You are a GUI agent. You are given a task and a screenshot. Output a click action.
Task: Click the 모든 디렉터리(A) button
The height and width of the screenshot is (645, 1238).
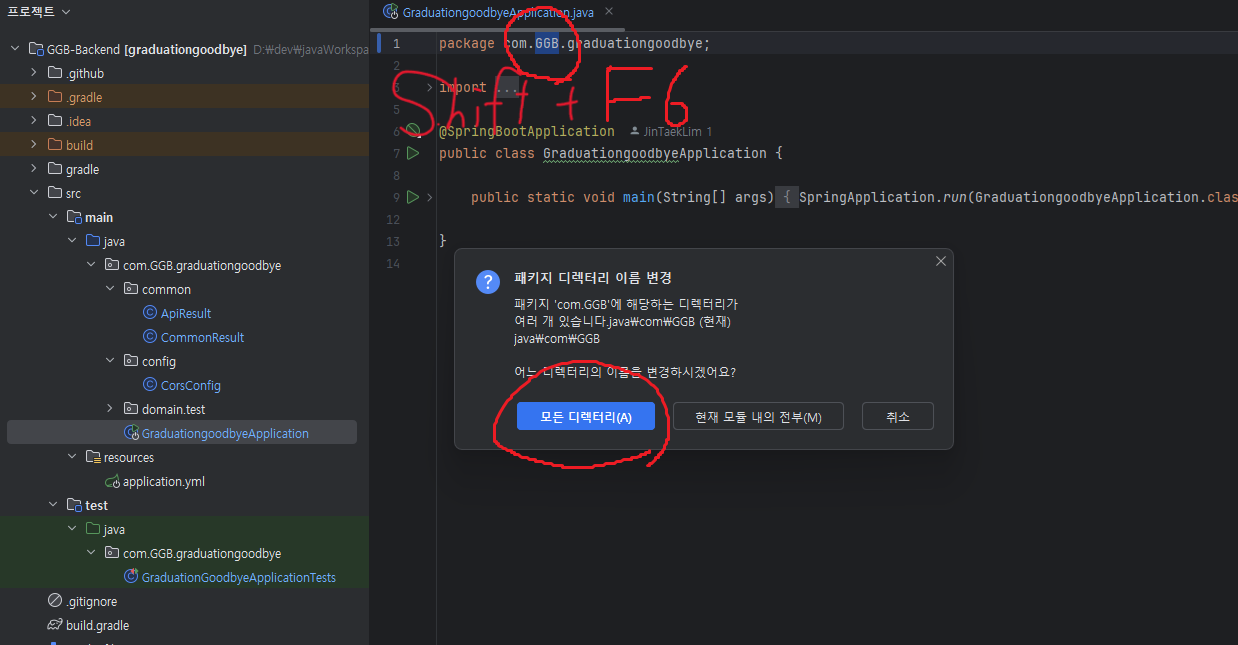[585, 416]
